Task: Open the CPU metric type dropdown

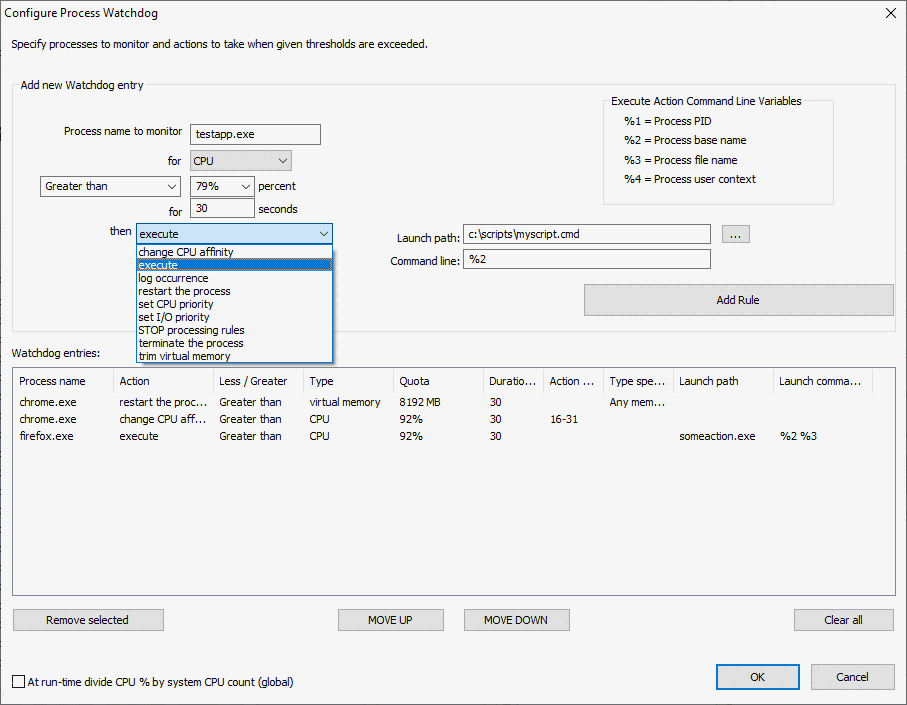Action: pyautogui.click(x=240, y=161)
